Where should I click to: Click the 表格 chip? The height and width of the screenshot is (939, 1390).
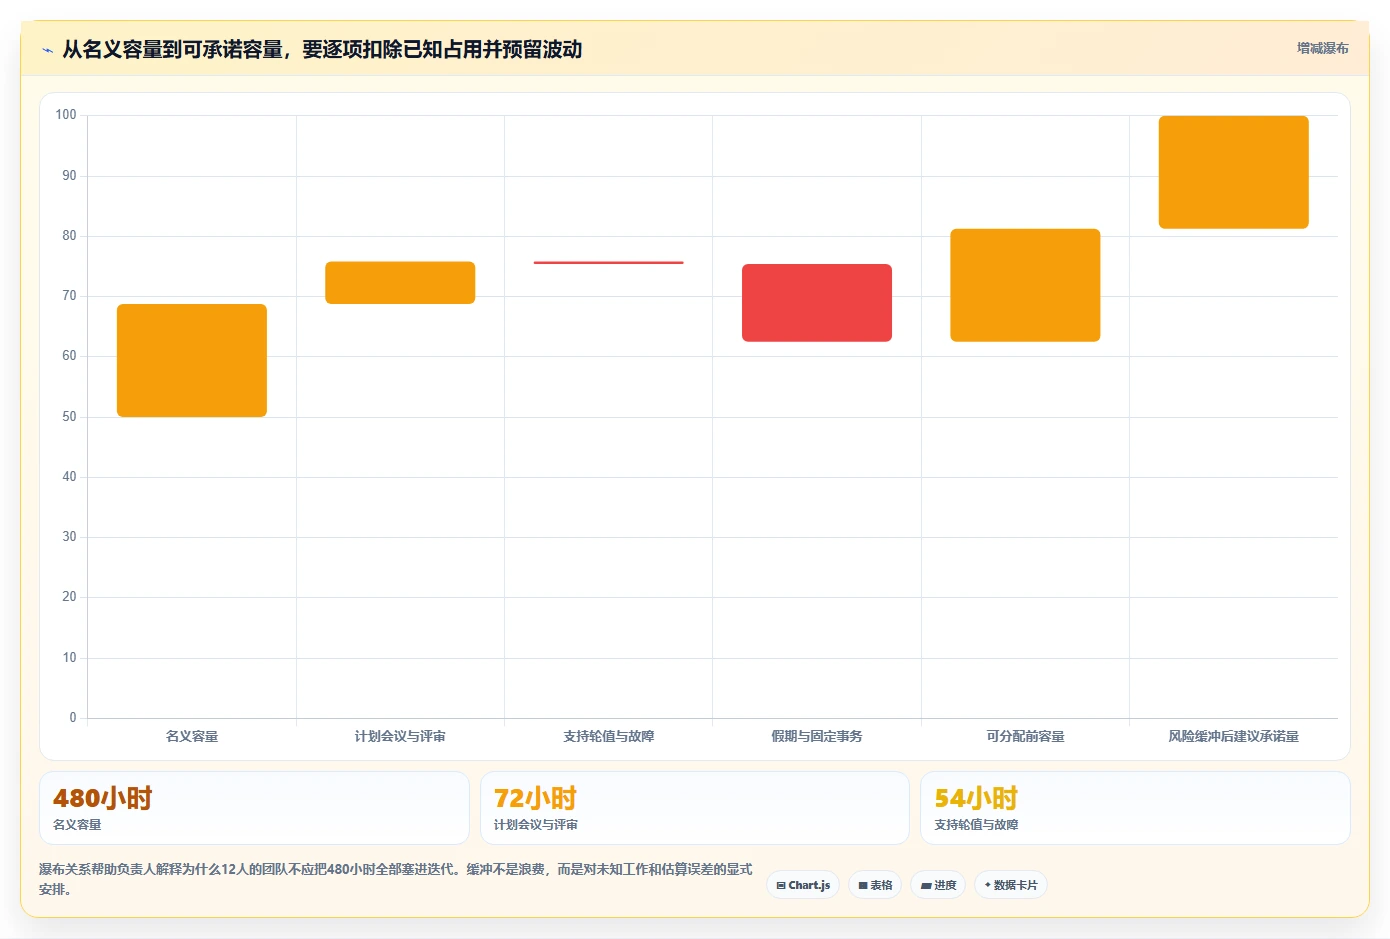[875, 885]
